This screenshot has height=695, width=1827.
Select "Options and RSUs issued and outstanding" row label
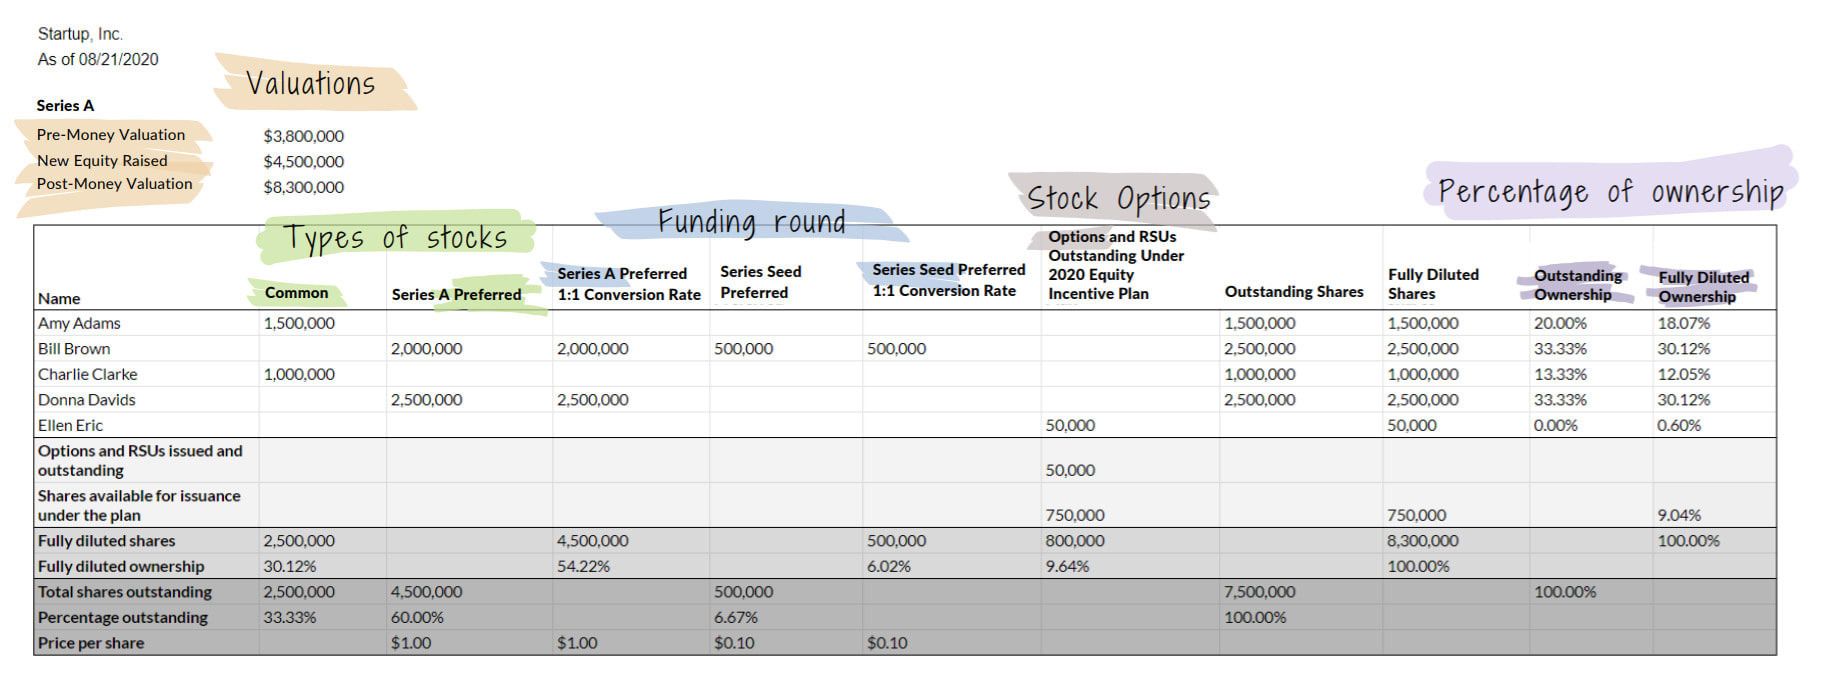[x=140, y=460]
